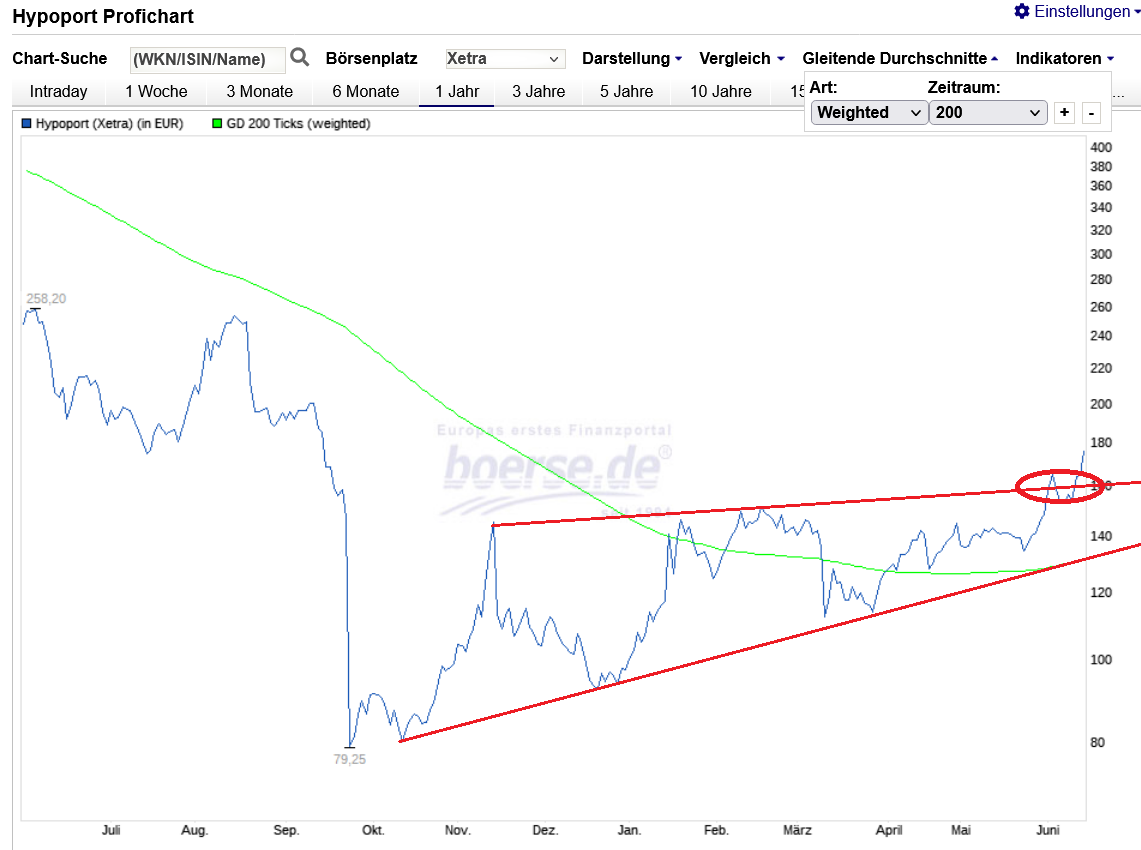1141x850 pixels.
Task: Switch to the 6 Monate tab
Action: pyautogui.click(x=365, y=92)
